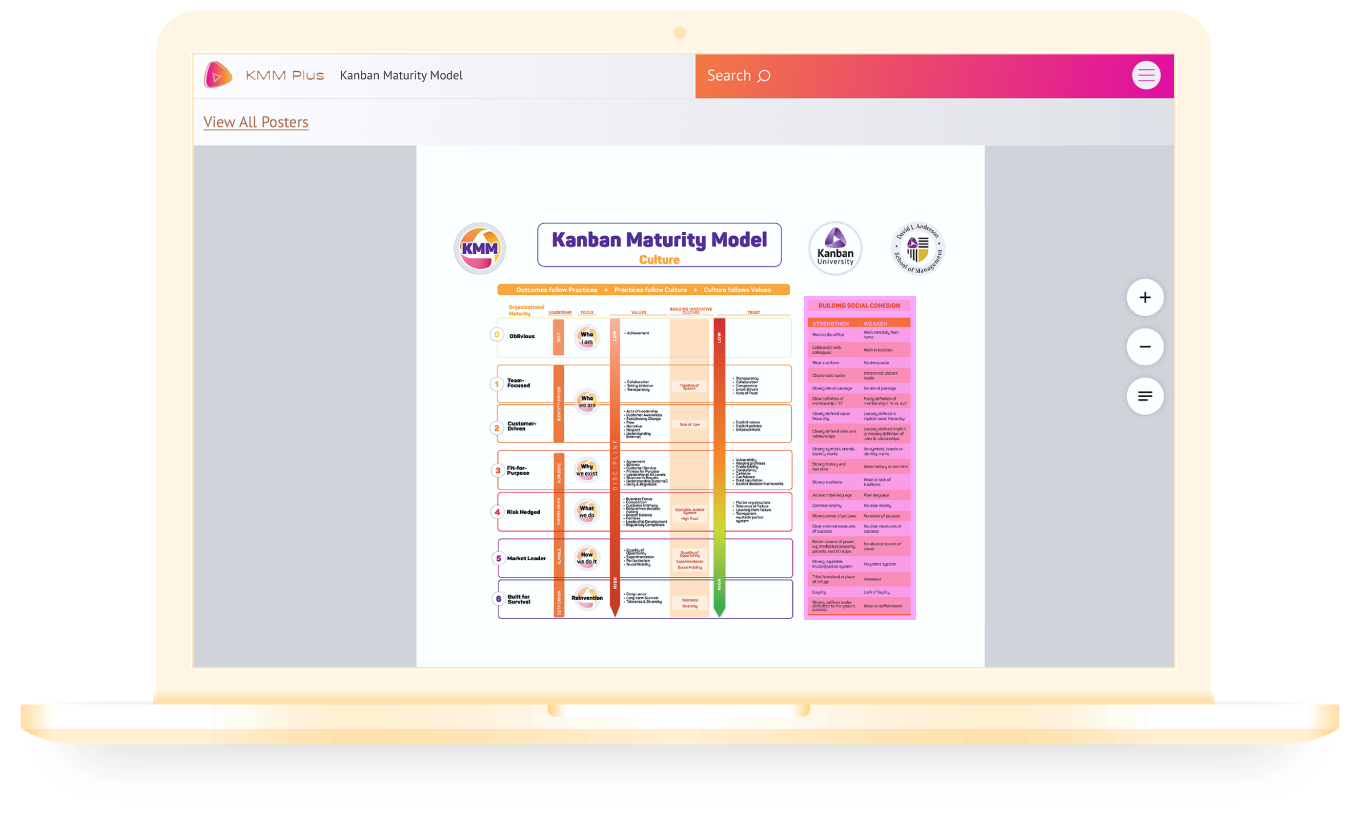Click the red vertical DISCIPLINE arrow bar
Screen dimensions: 1360x824
tap(615, 467)
